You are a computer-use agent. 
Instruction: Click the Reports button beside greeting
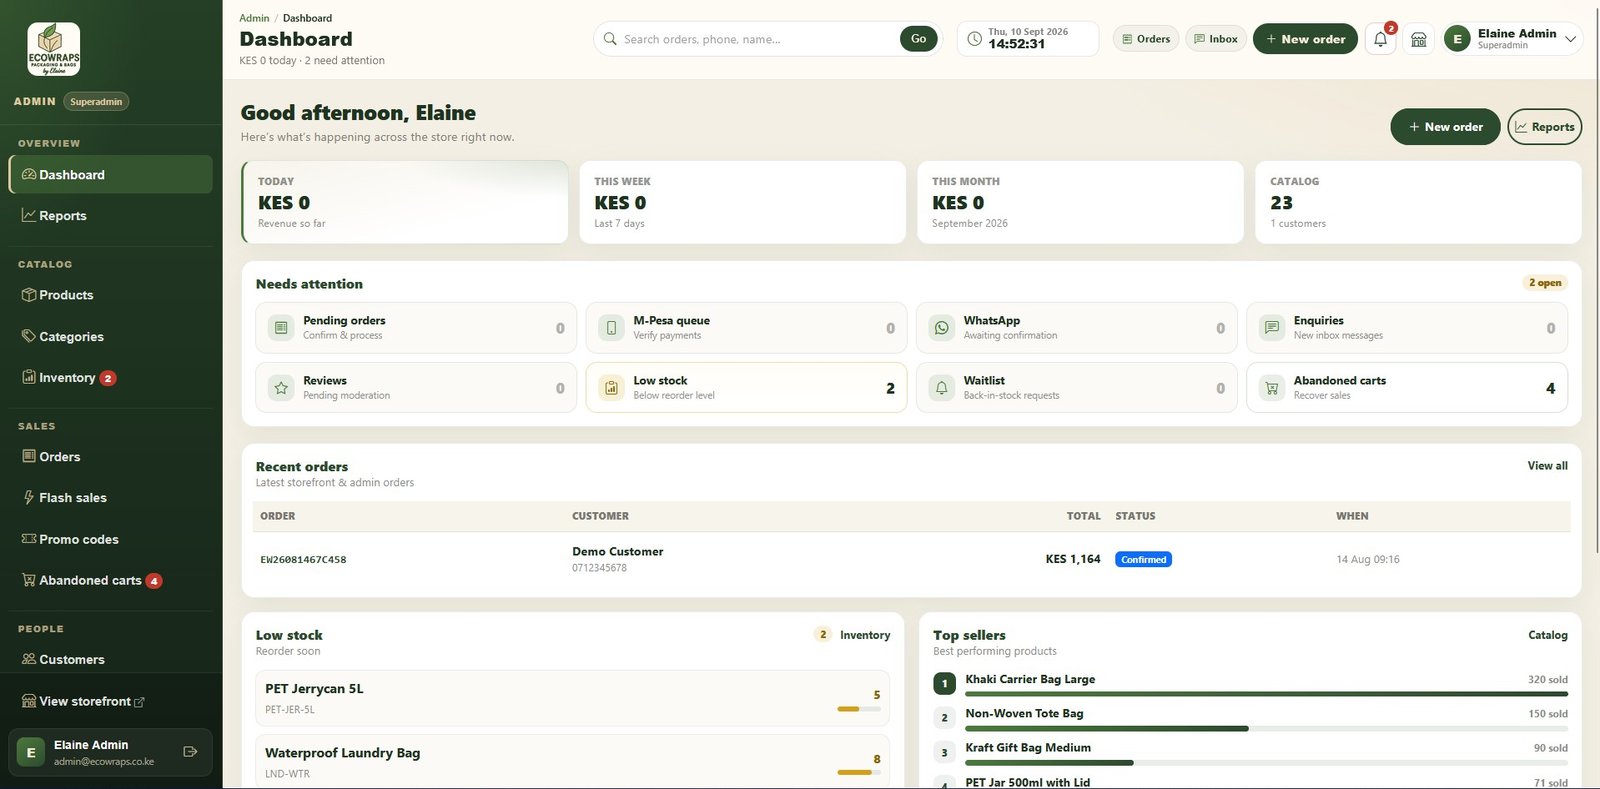point(1544,127)
